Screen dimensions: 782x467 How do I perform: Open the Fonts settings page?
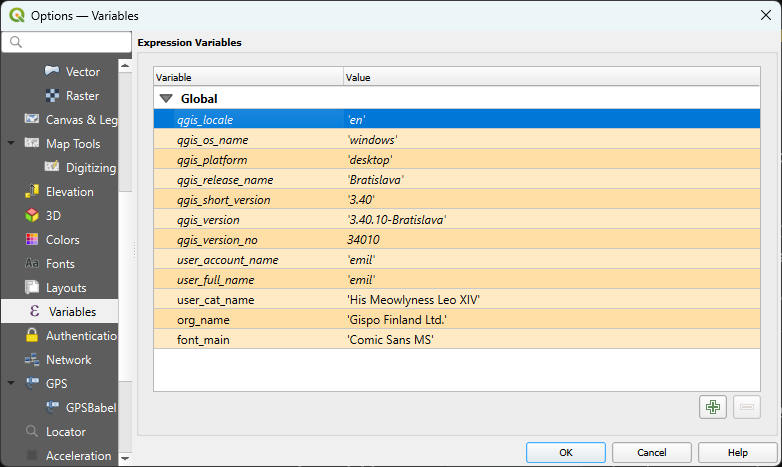point(60,264)
